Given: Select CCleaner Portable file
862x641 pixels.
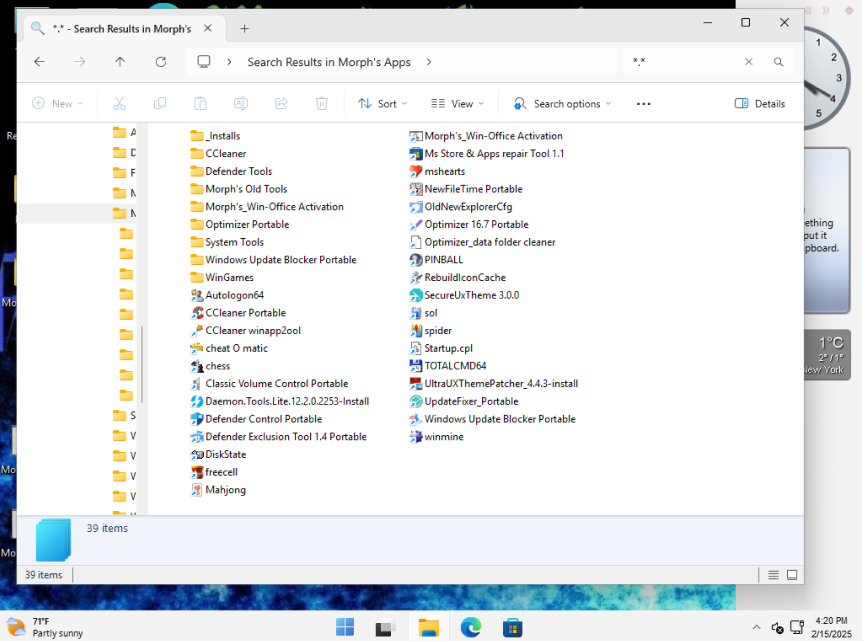Looking at the screenshot, I should pos(238,313).
